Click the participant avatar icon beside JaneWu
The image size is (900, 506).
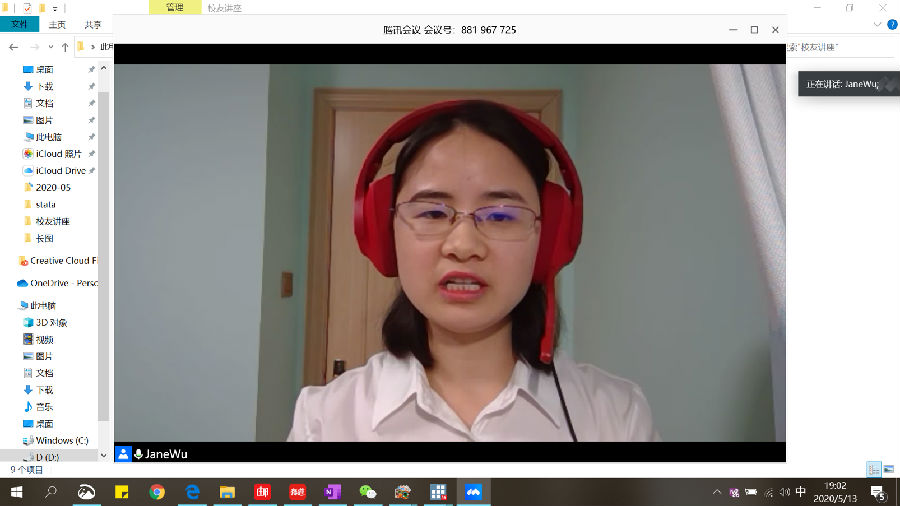124,454
